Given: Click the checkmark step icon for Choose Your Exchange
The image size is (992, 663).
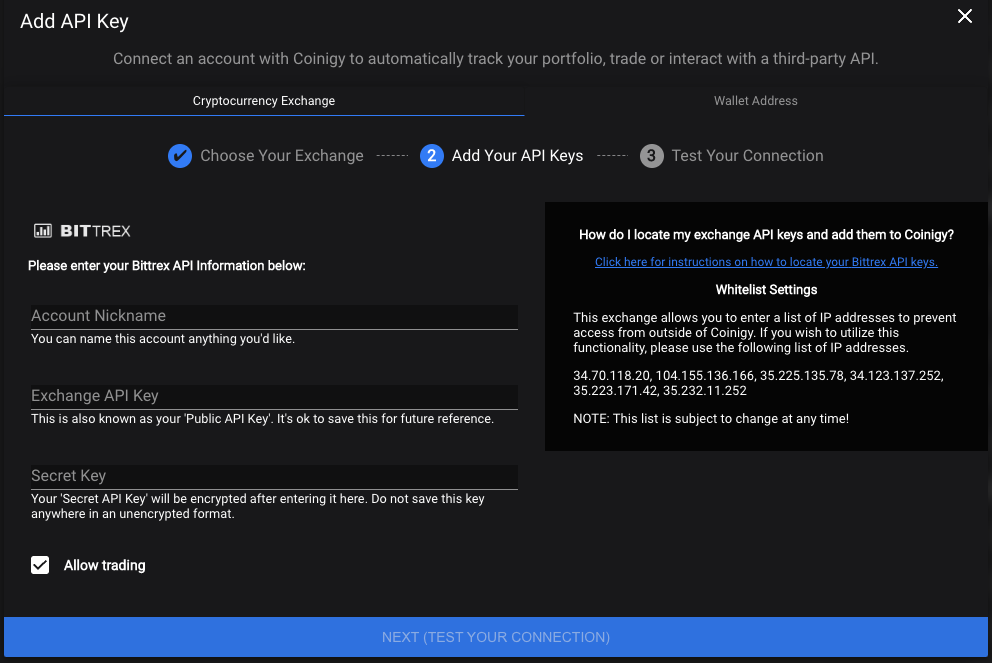Looking at the screenshot, I should click(x=180, y=156).
